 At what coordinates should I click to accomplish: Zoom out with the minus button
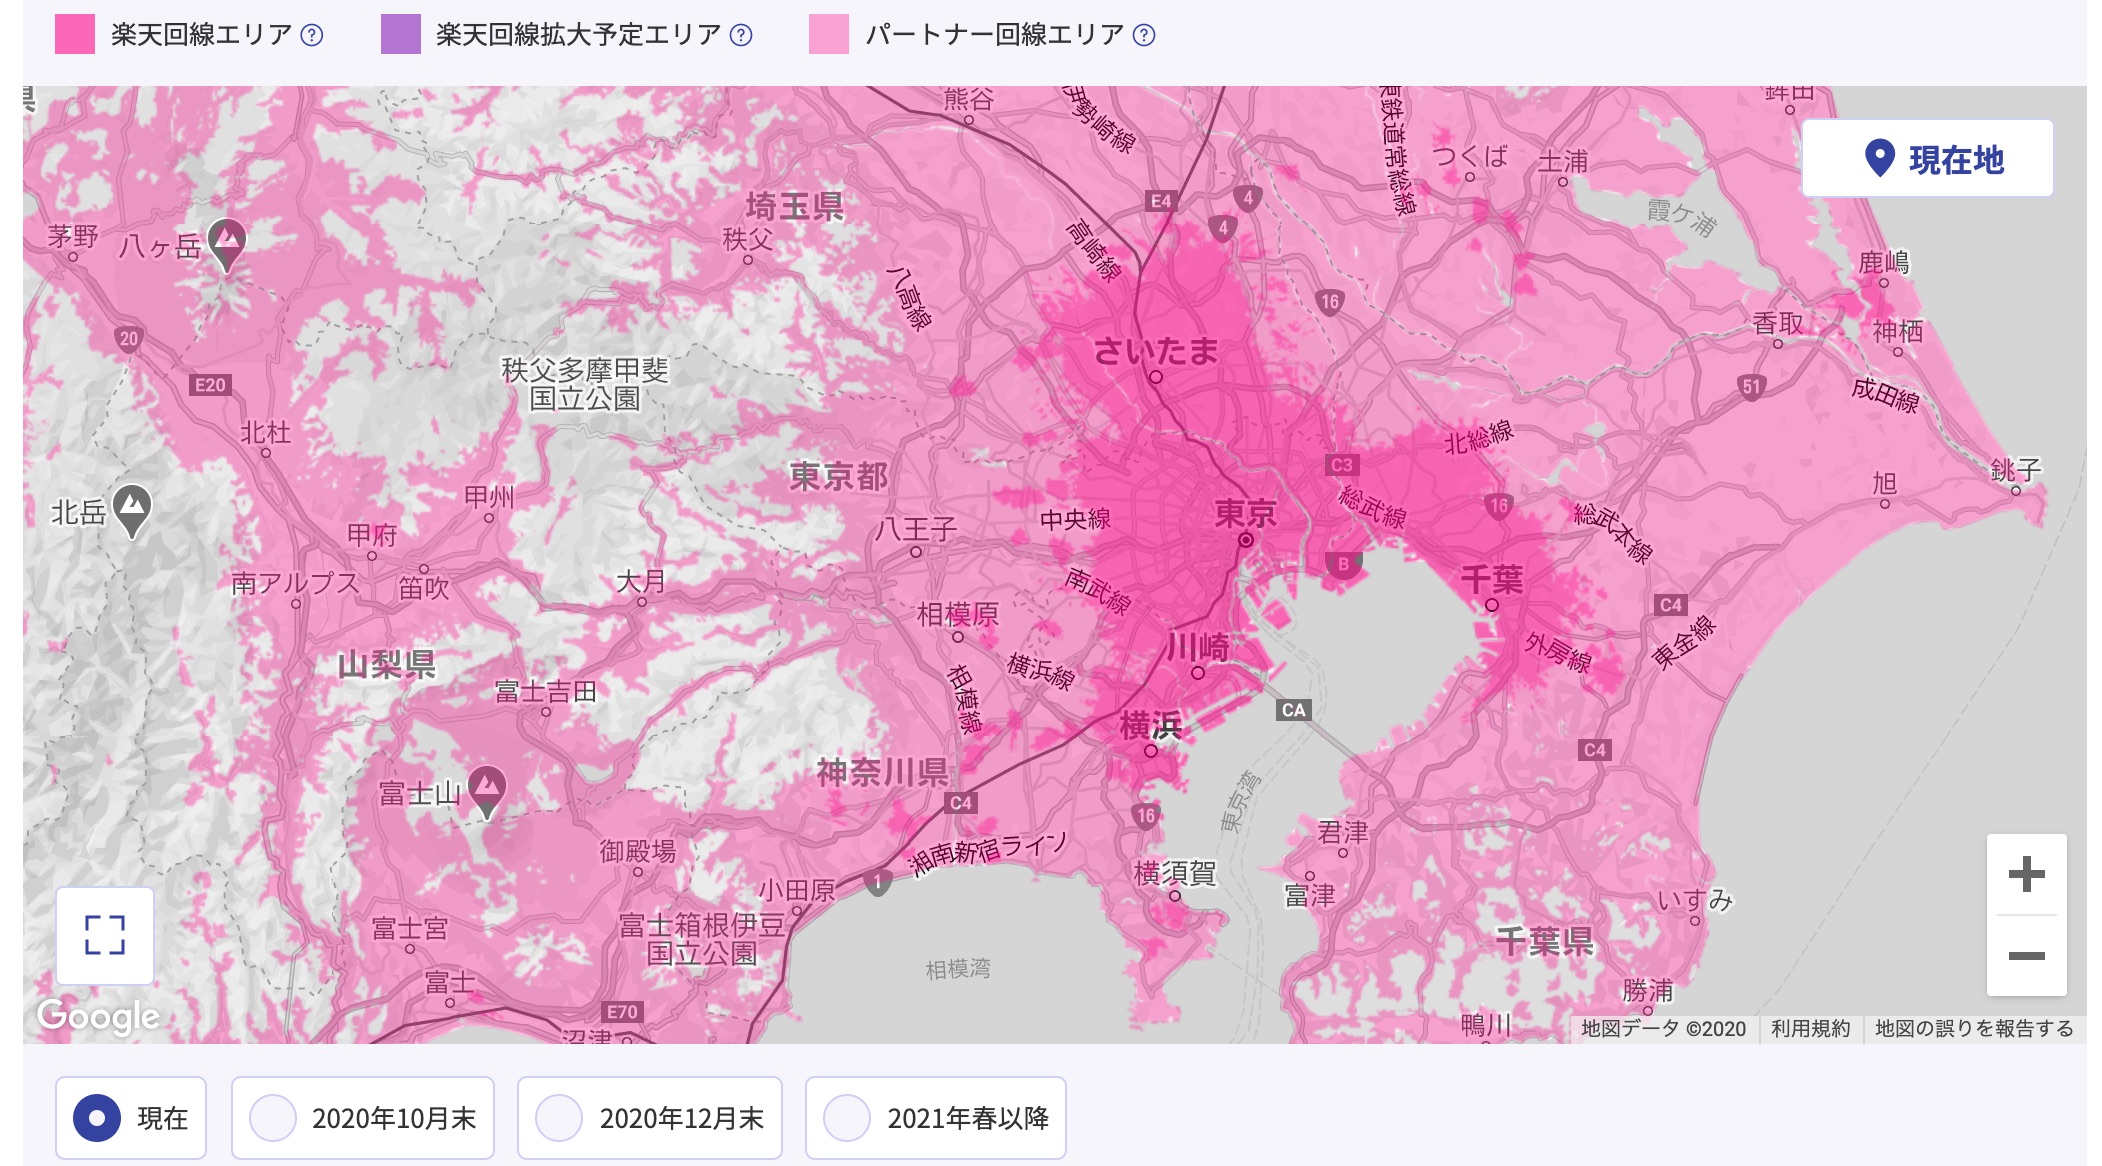[x=2026, y=955]
